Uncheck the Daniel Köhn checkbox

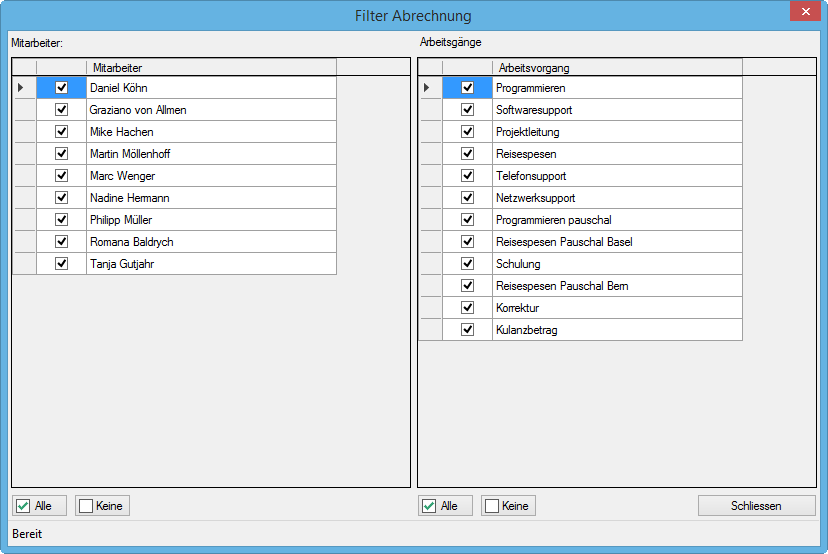(x=61, y=88)
